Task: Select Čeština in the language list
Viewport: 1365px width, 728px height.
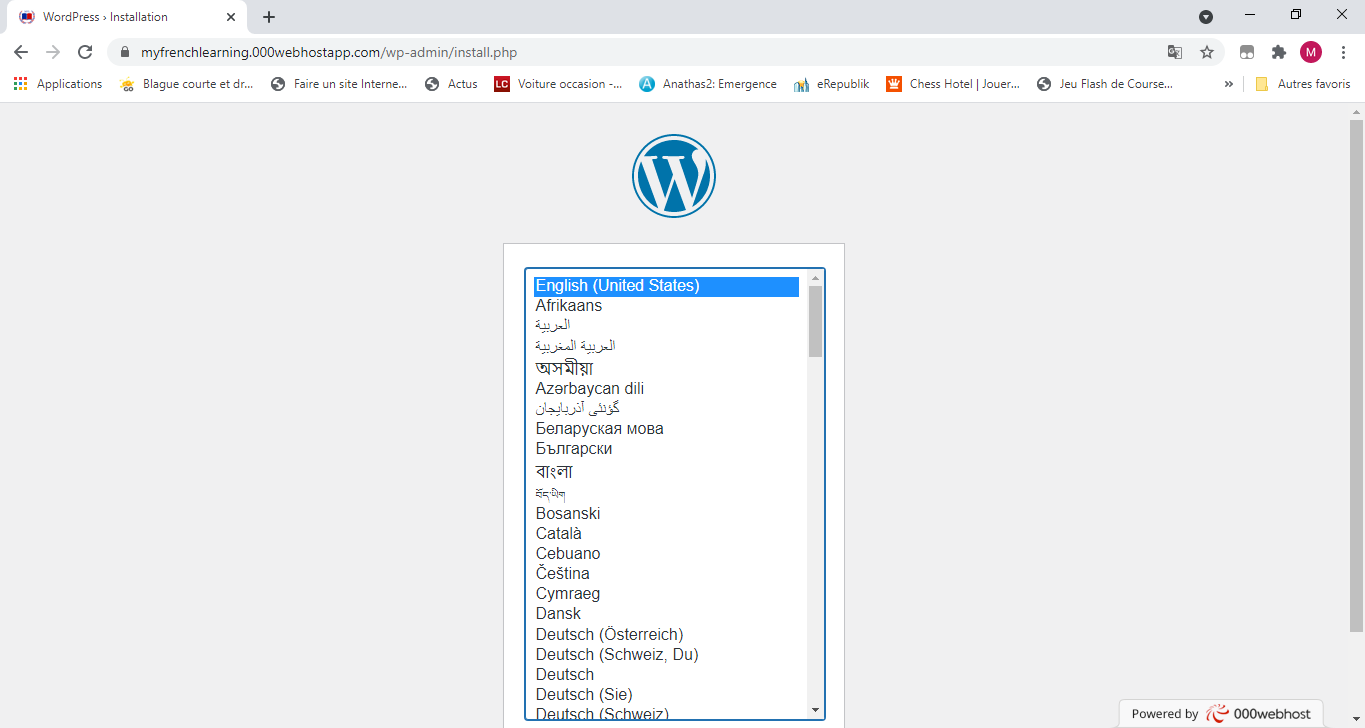Action: pyautogui.click(x=666, y=574)
